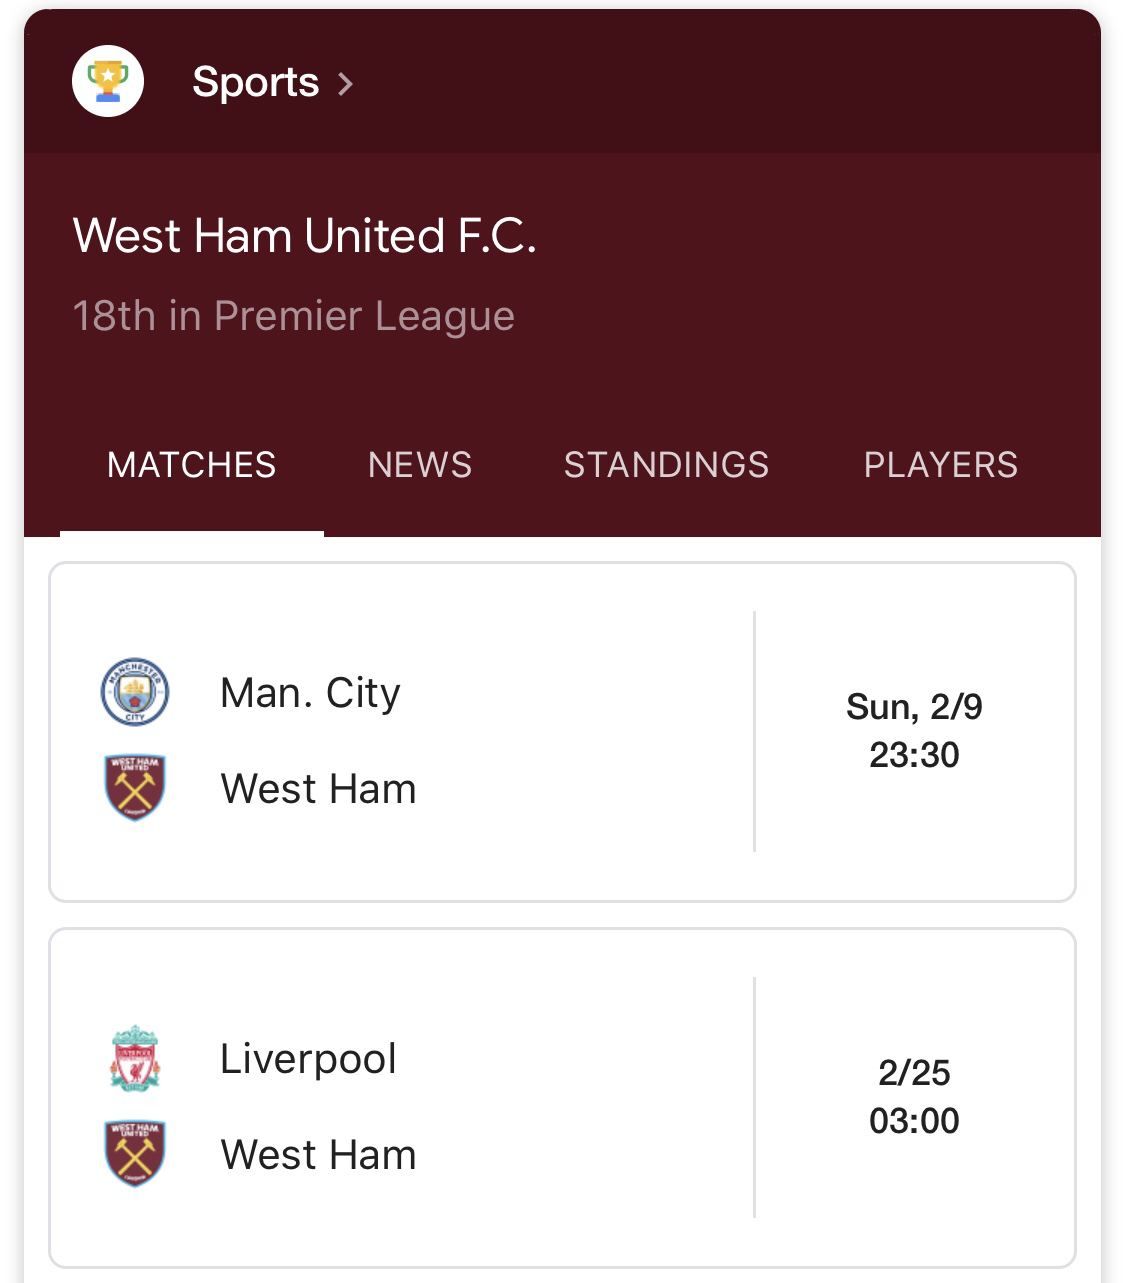The width and height of the screenshot is (1125, 1283).
Task: Click 18th in Premier League subtitle
Action: pos(294,316)
